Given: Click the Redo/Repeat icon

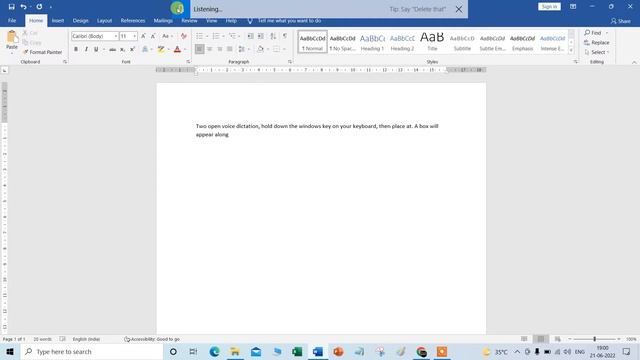Looking at the screenshot, I should click(39, 7).
